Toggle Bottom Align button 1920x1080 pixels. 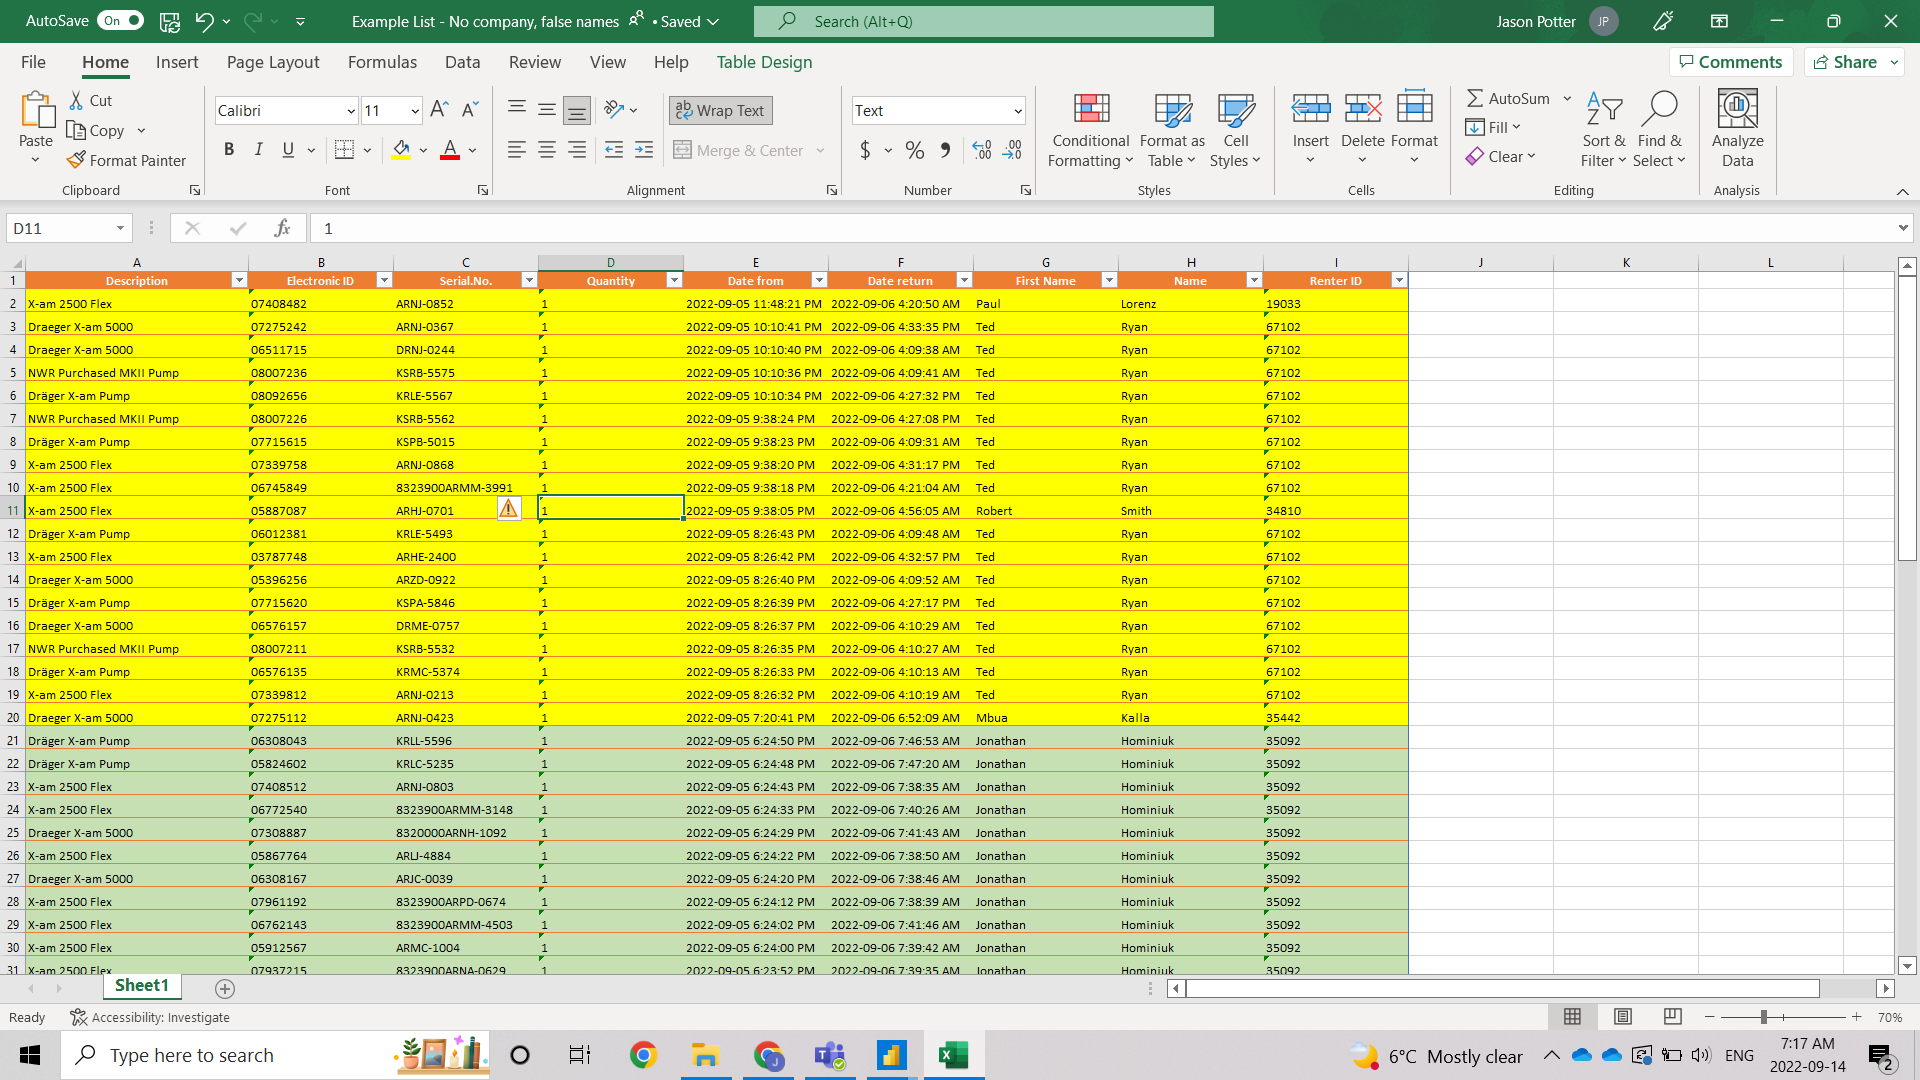(577, 110)
